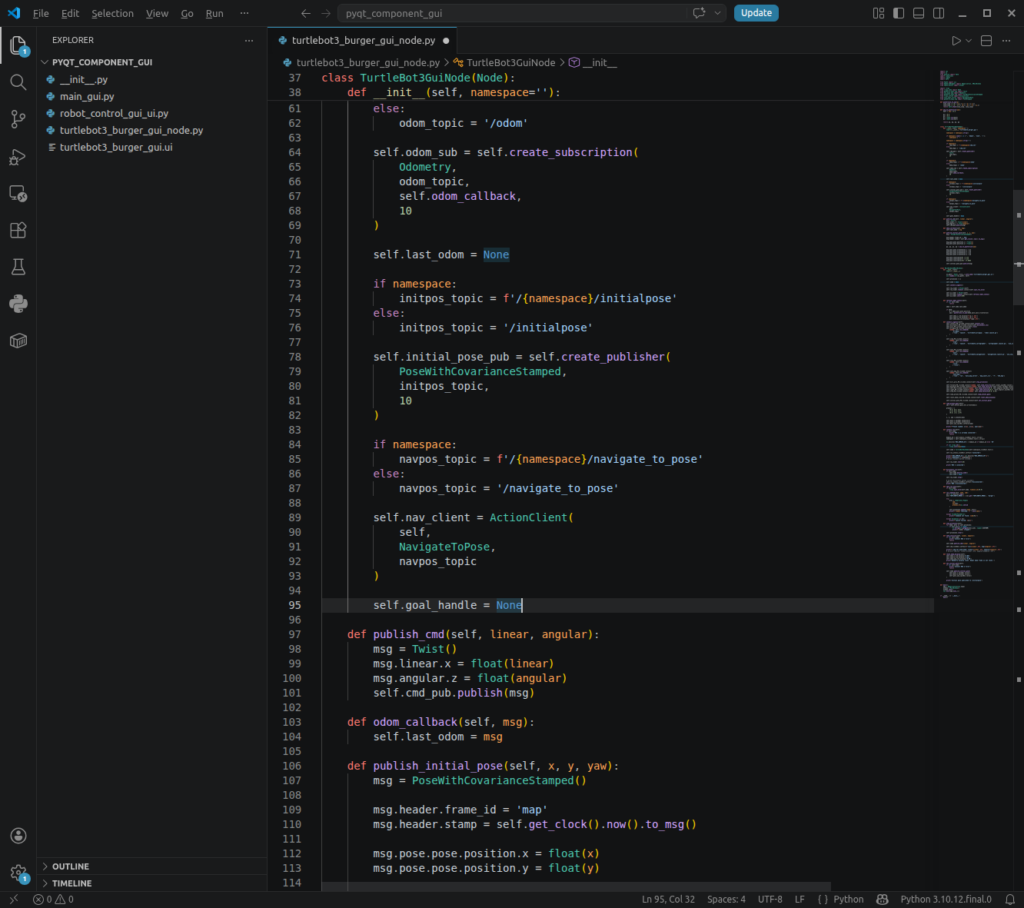Go back with the left arrow

(x=306, y=13)
